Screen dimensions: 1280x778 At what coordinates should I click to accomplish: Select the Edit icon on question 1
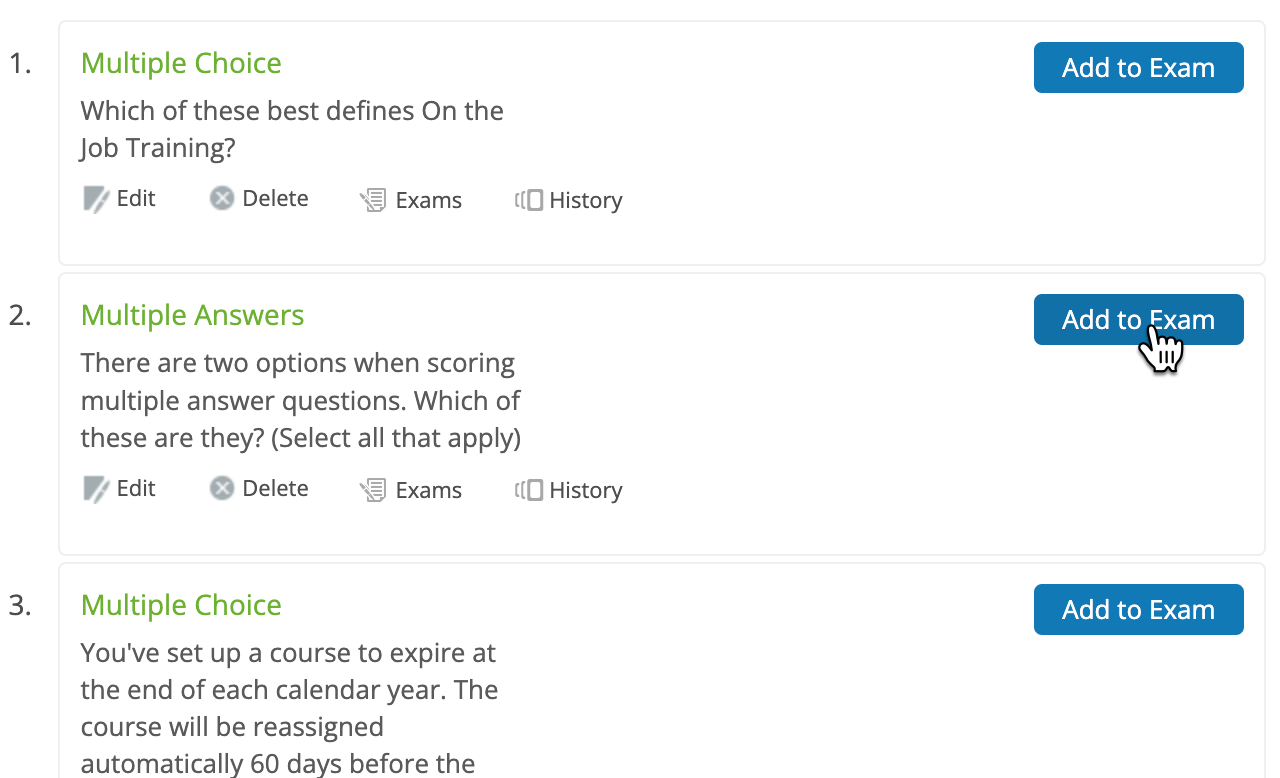[x=94, y=198]
